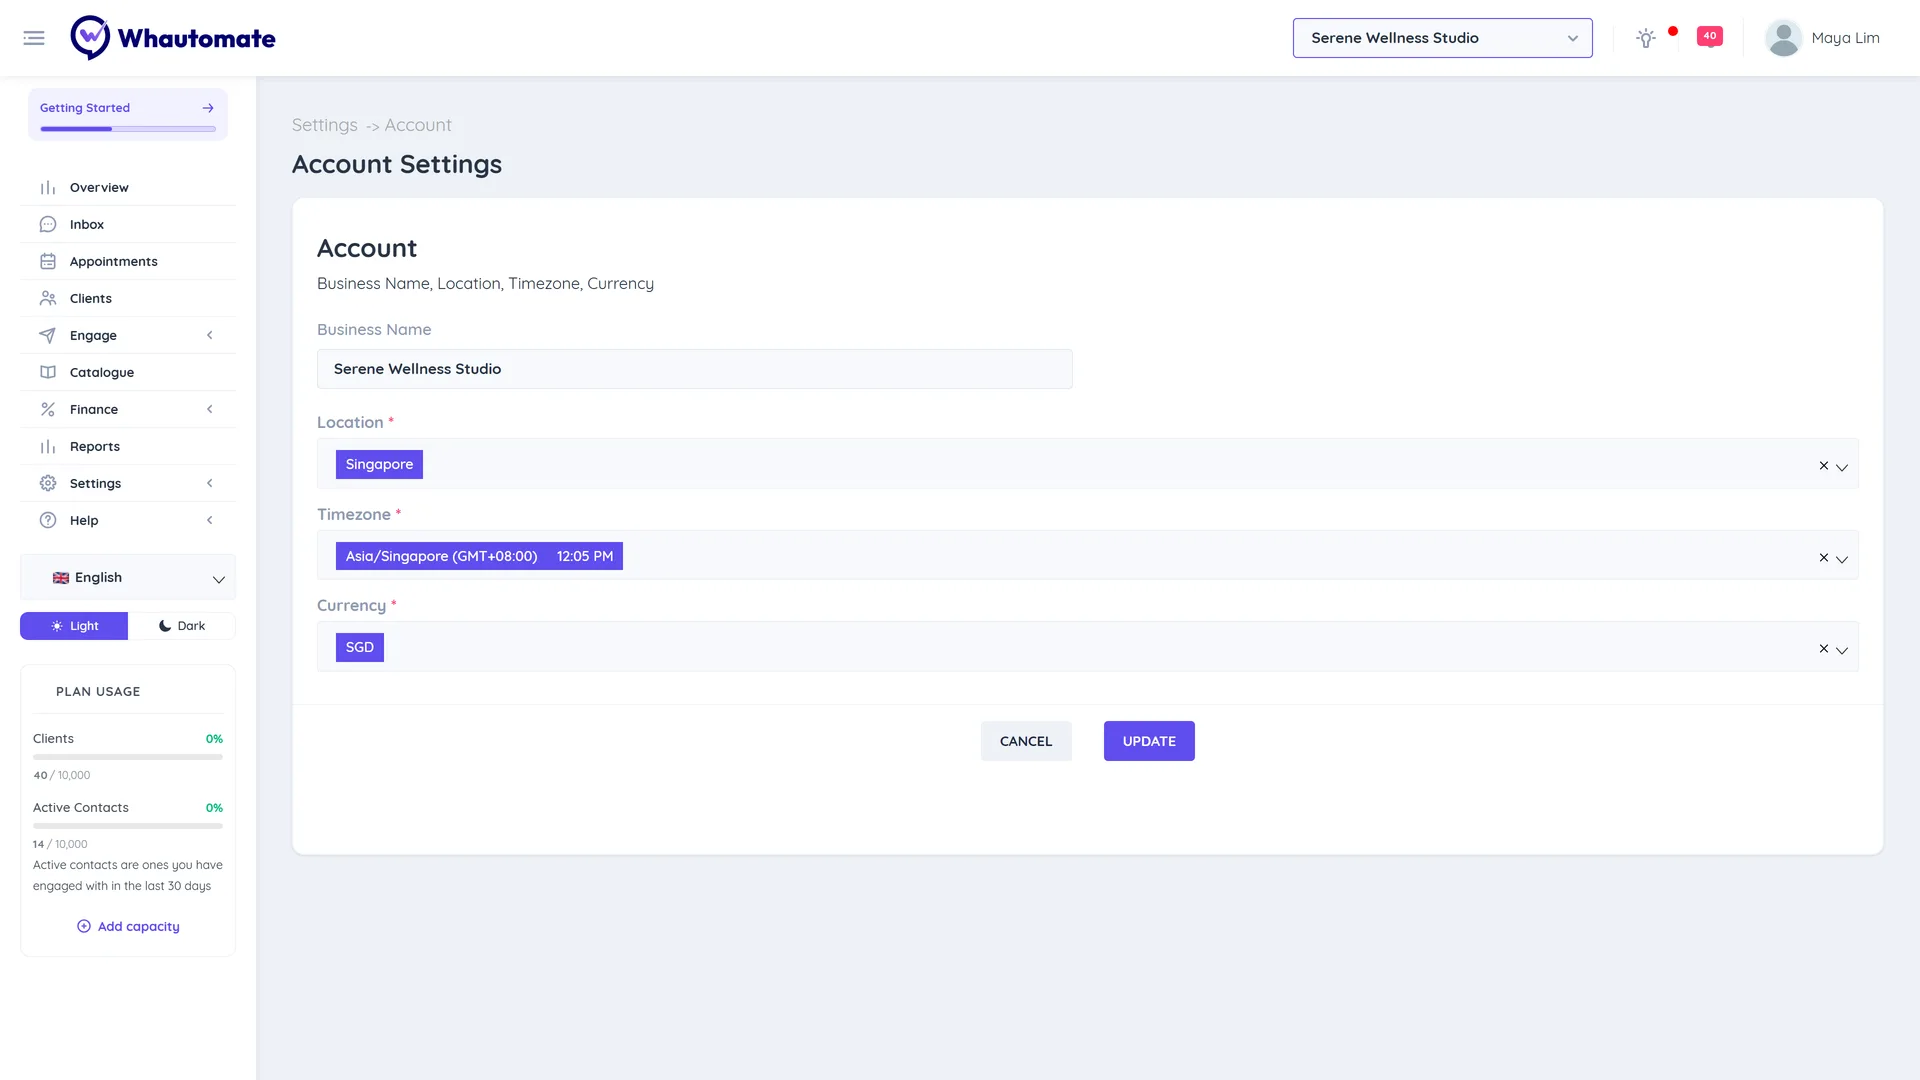Expand the Location dropdown arrow
This screenshot has width=1920, height=1080.
point(1842,467)
